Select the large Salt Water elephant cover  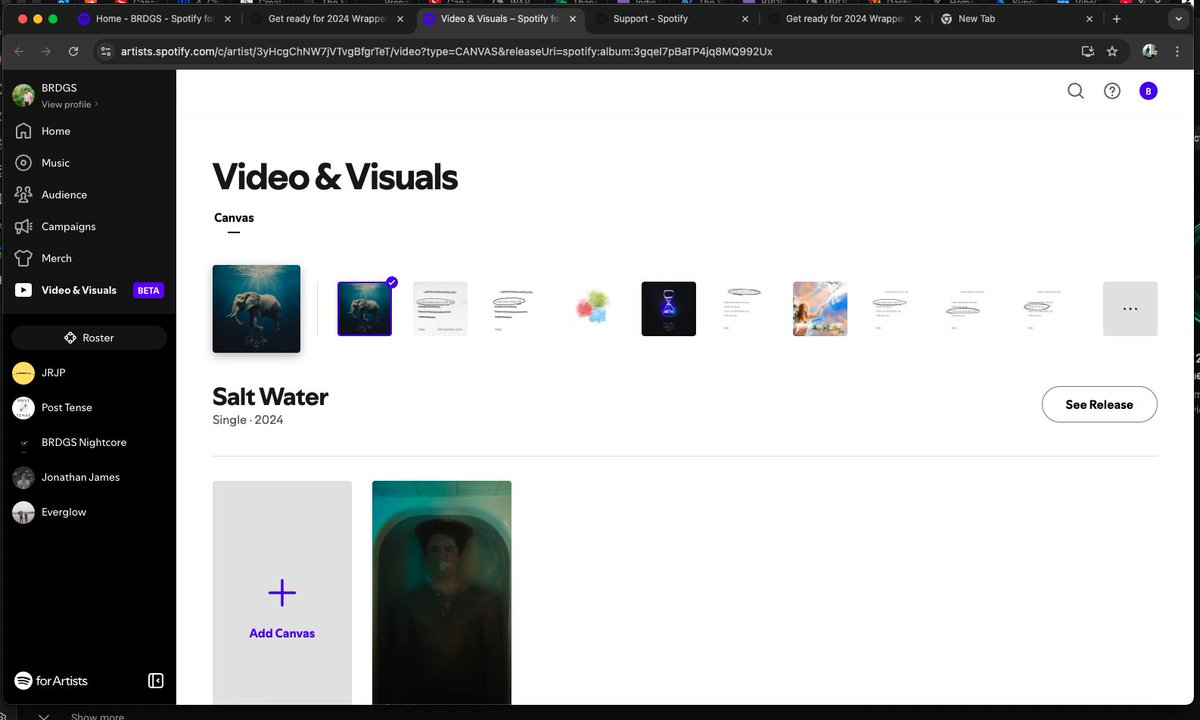coord(257,309)
